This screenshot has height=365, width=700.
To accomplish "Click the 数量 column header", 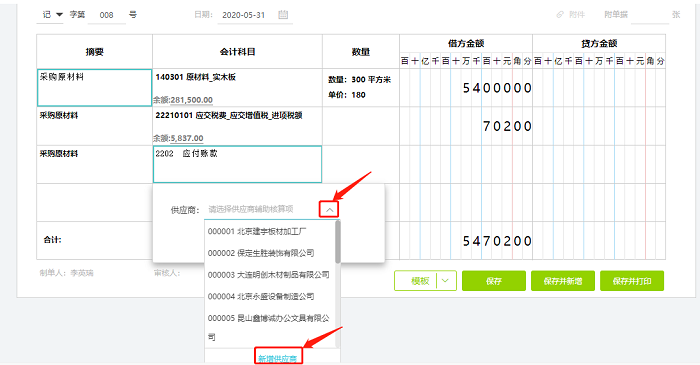I will point(361,52).
